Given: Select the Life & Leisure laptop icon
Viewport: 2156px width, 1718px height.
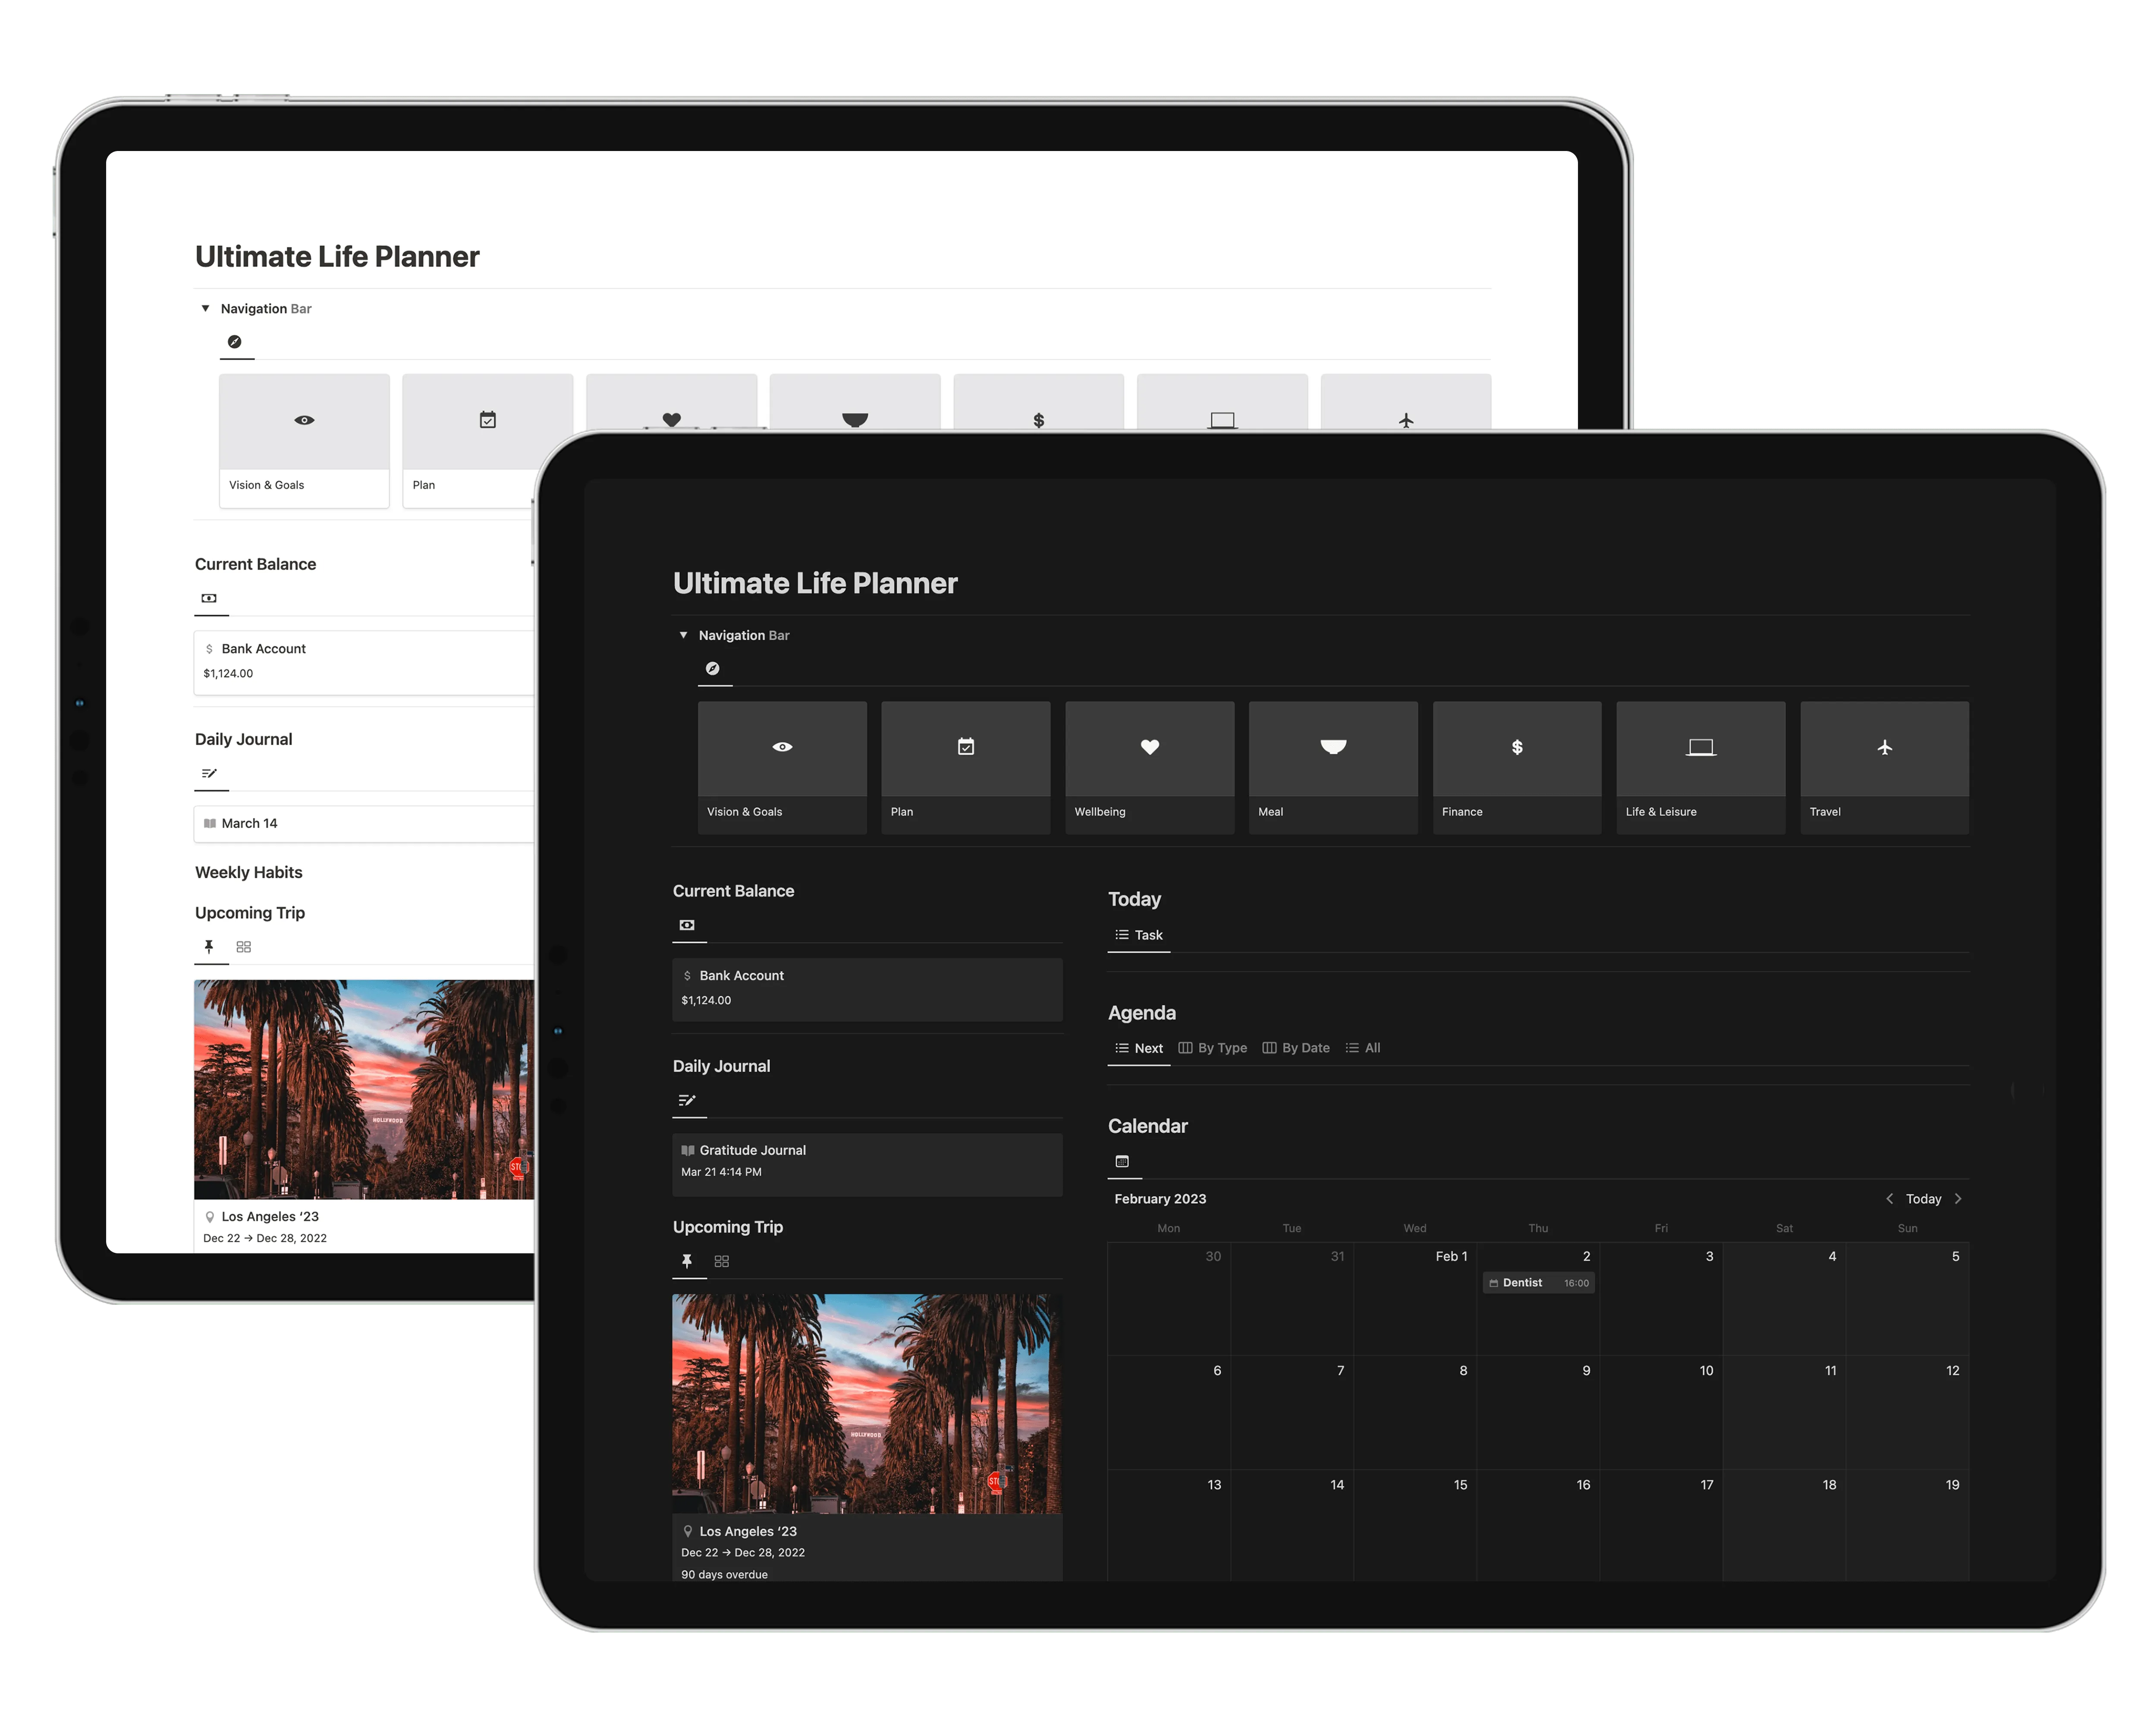Looking at the screenshot, I should point(1700,746).
